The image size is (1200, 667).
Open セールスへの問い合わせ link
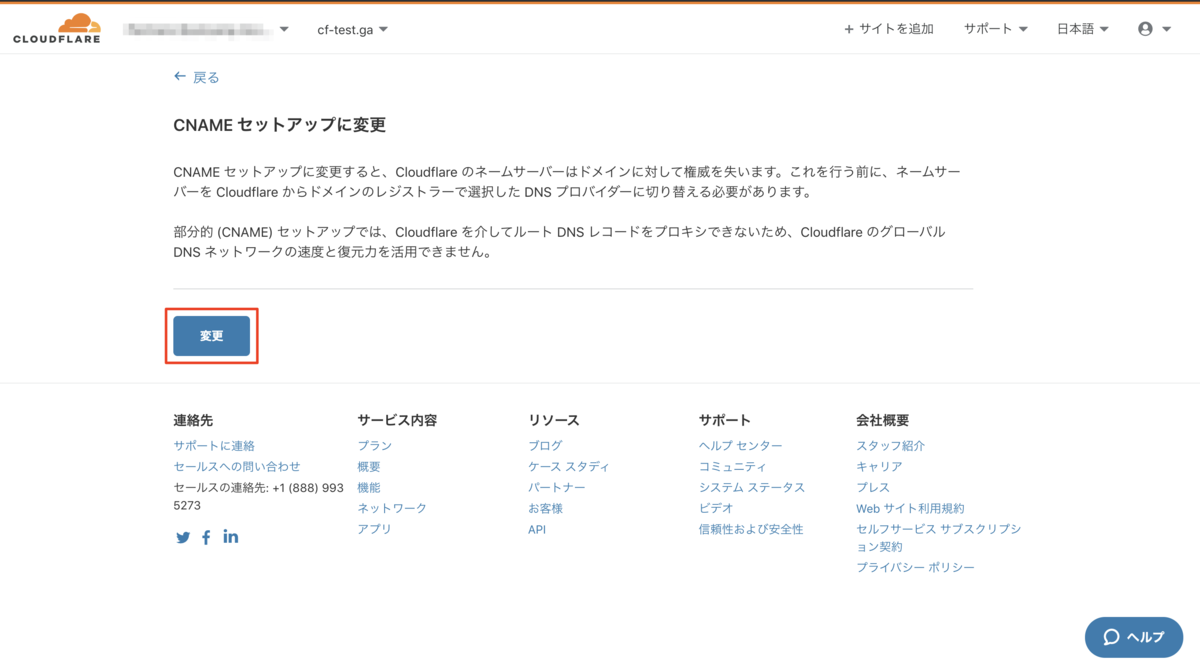[237, 467]
